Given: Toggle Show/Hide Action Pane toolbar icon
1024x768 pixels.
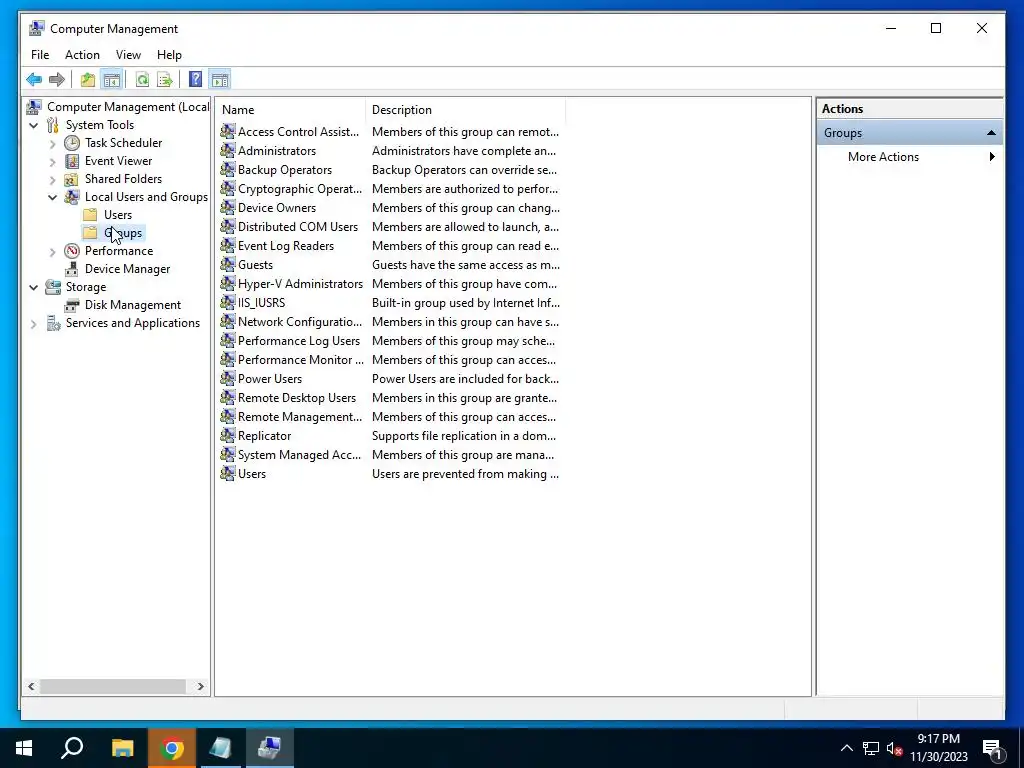Looking at the screenshot, I should pyautogui.click(x=220, y=80).
